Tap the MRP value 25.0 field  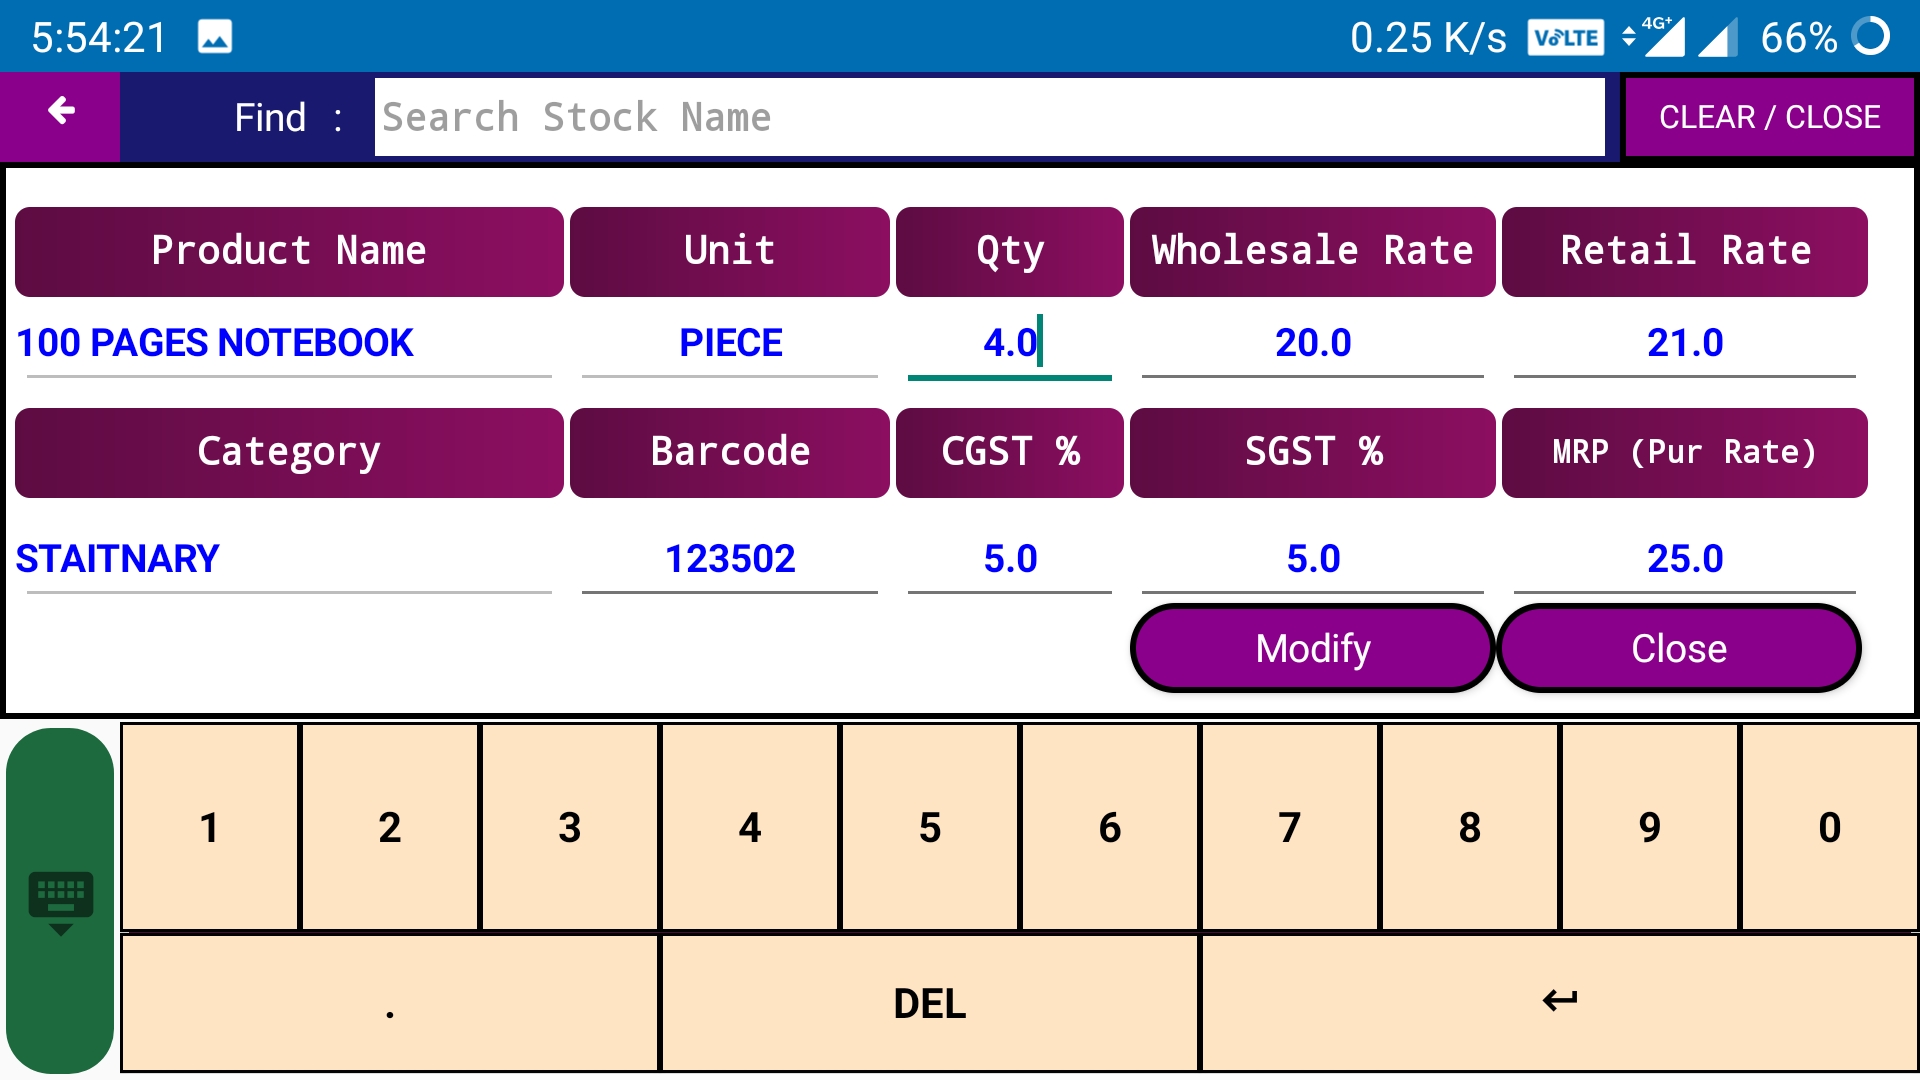coord(1684,559)
